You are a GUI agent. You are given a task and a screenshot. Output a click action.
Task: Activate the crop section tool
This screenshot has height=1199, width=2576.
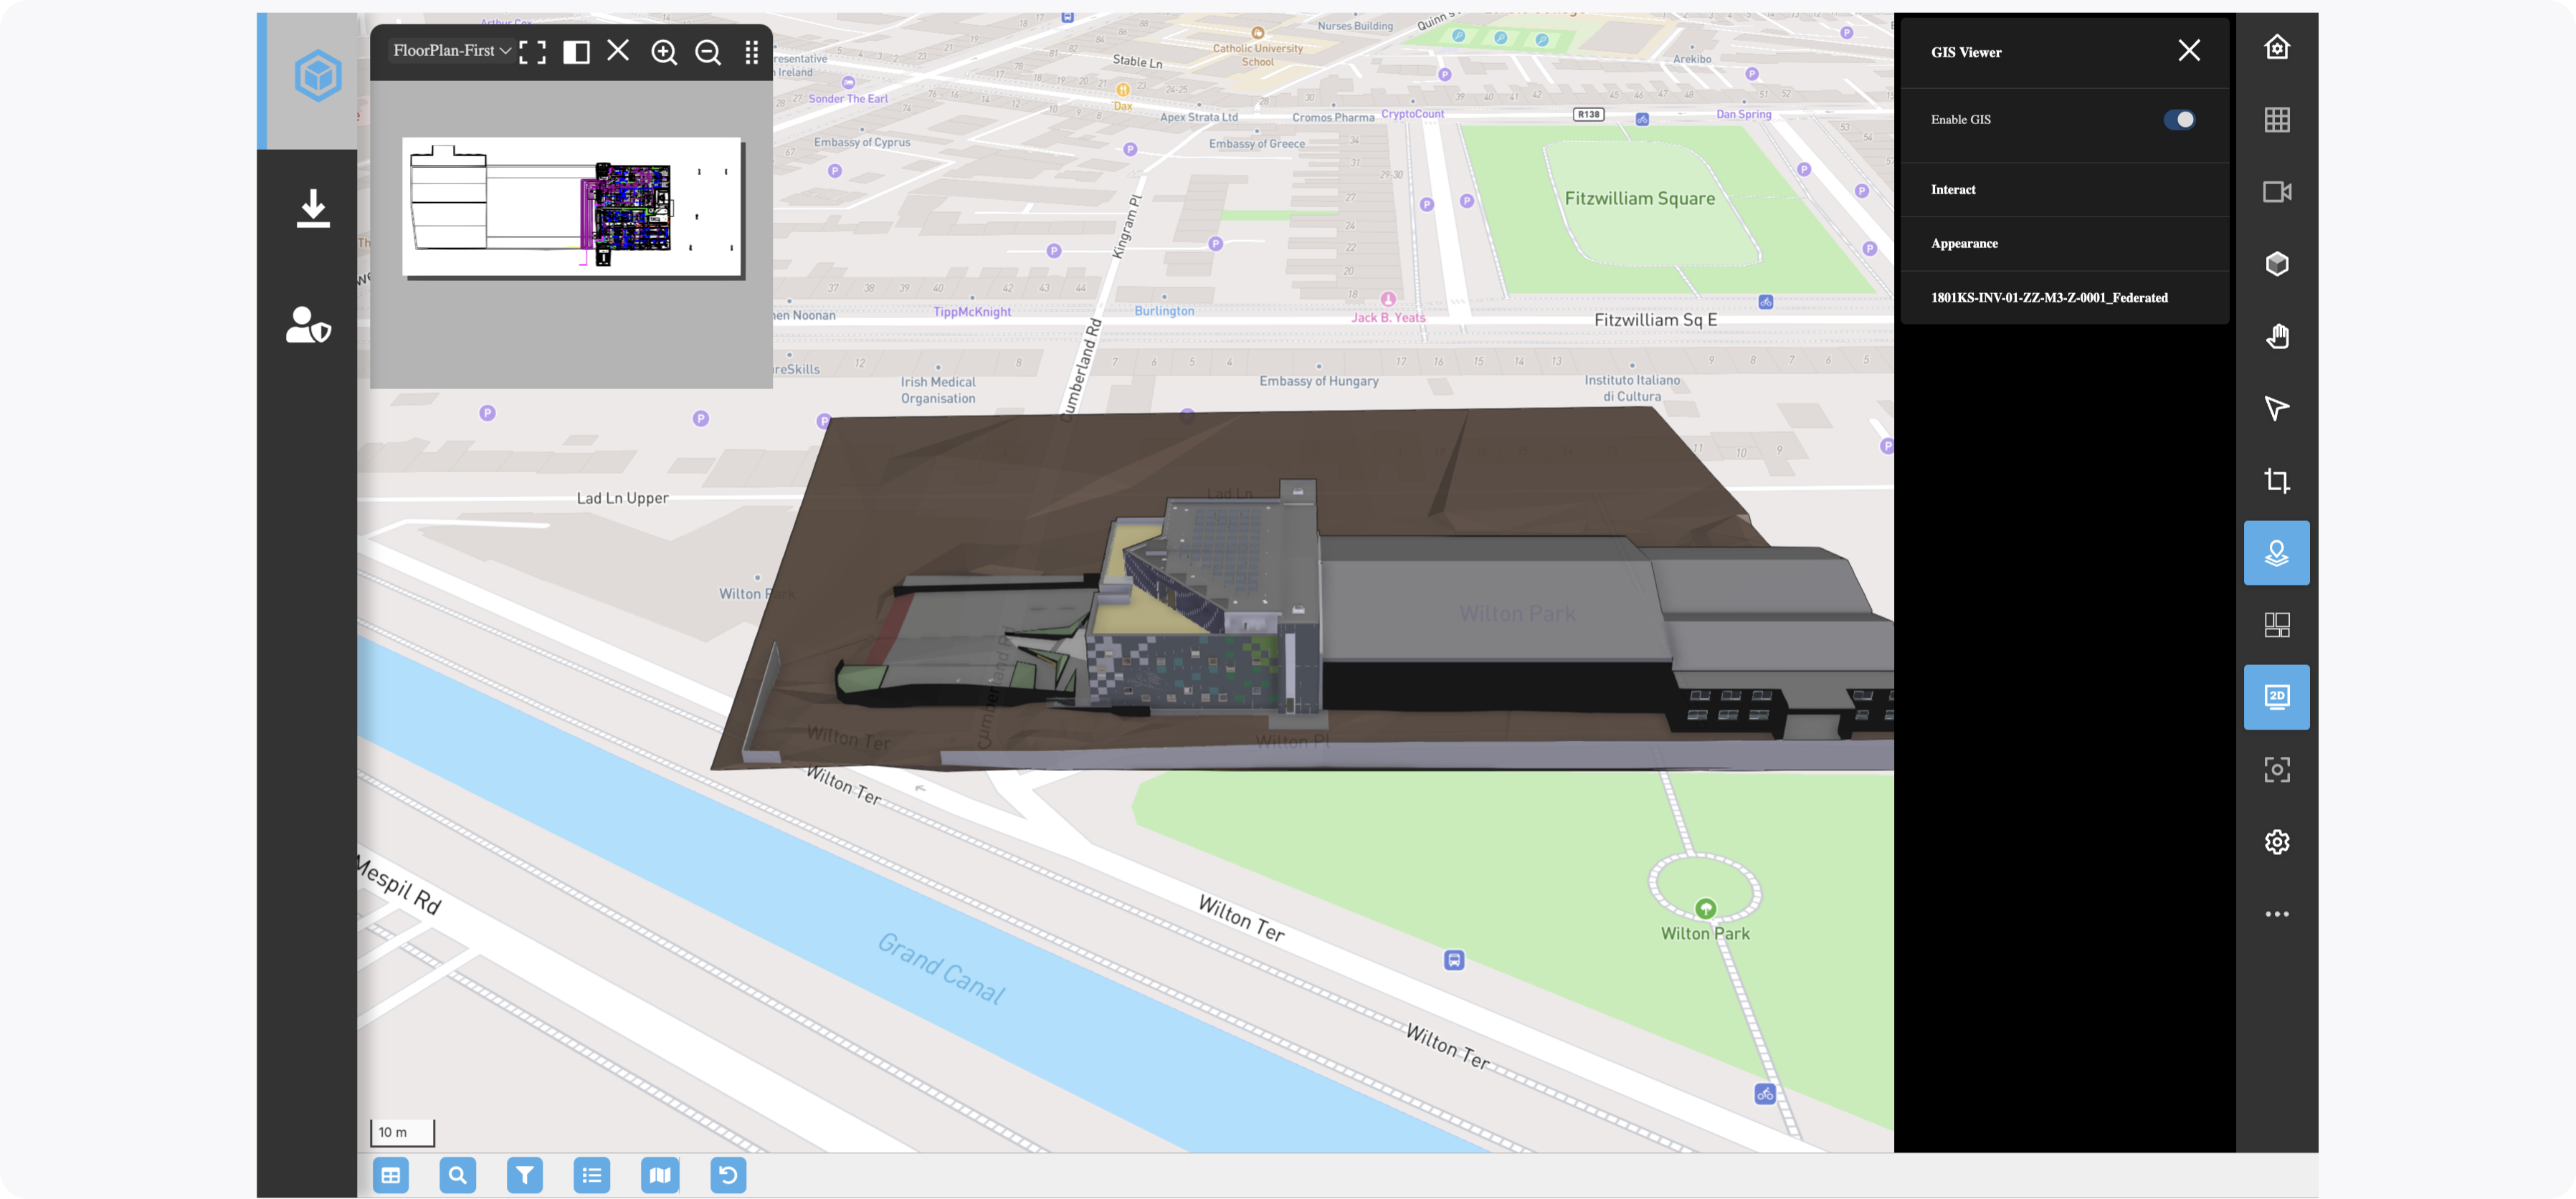pos(2276,481)
